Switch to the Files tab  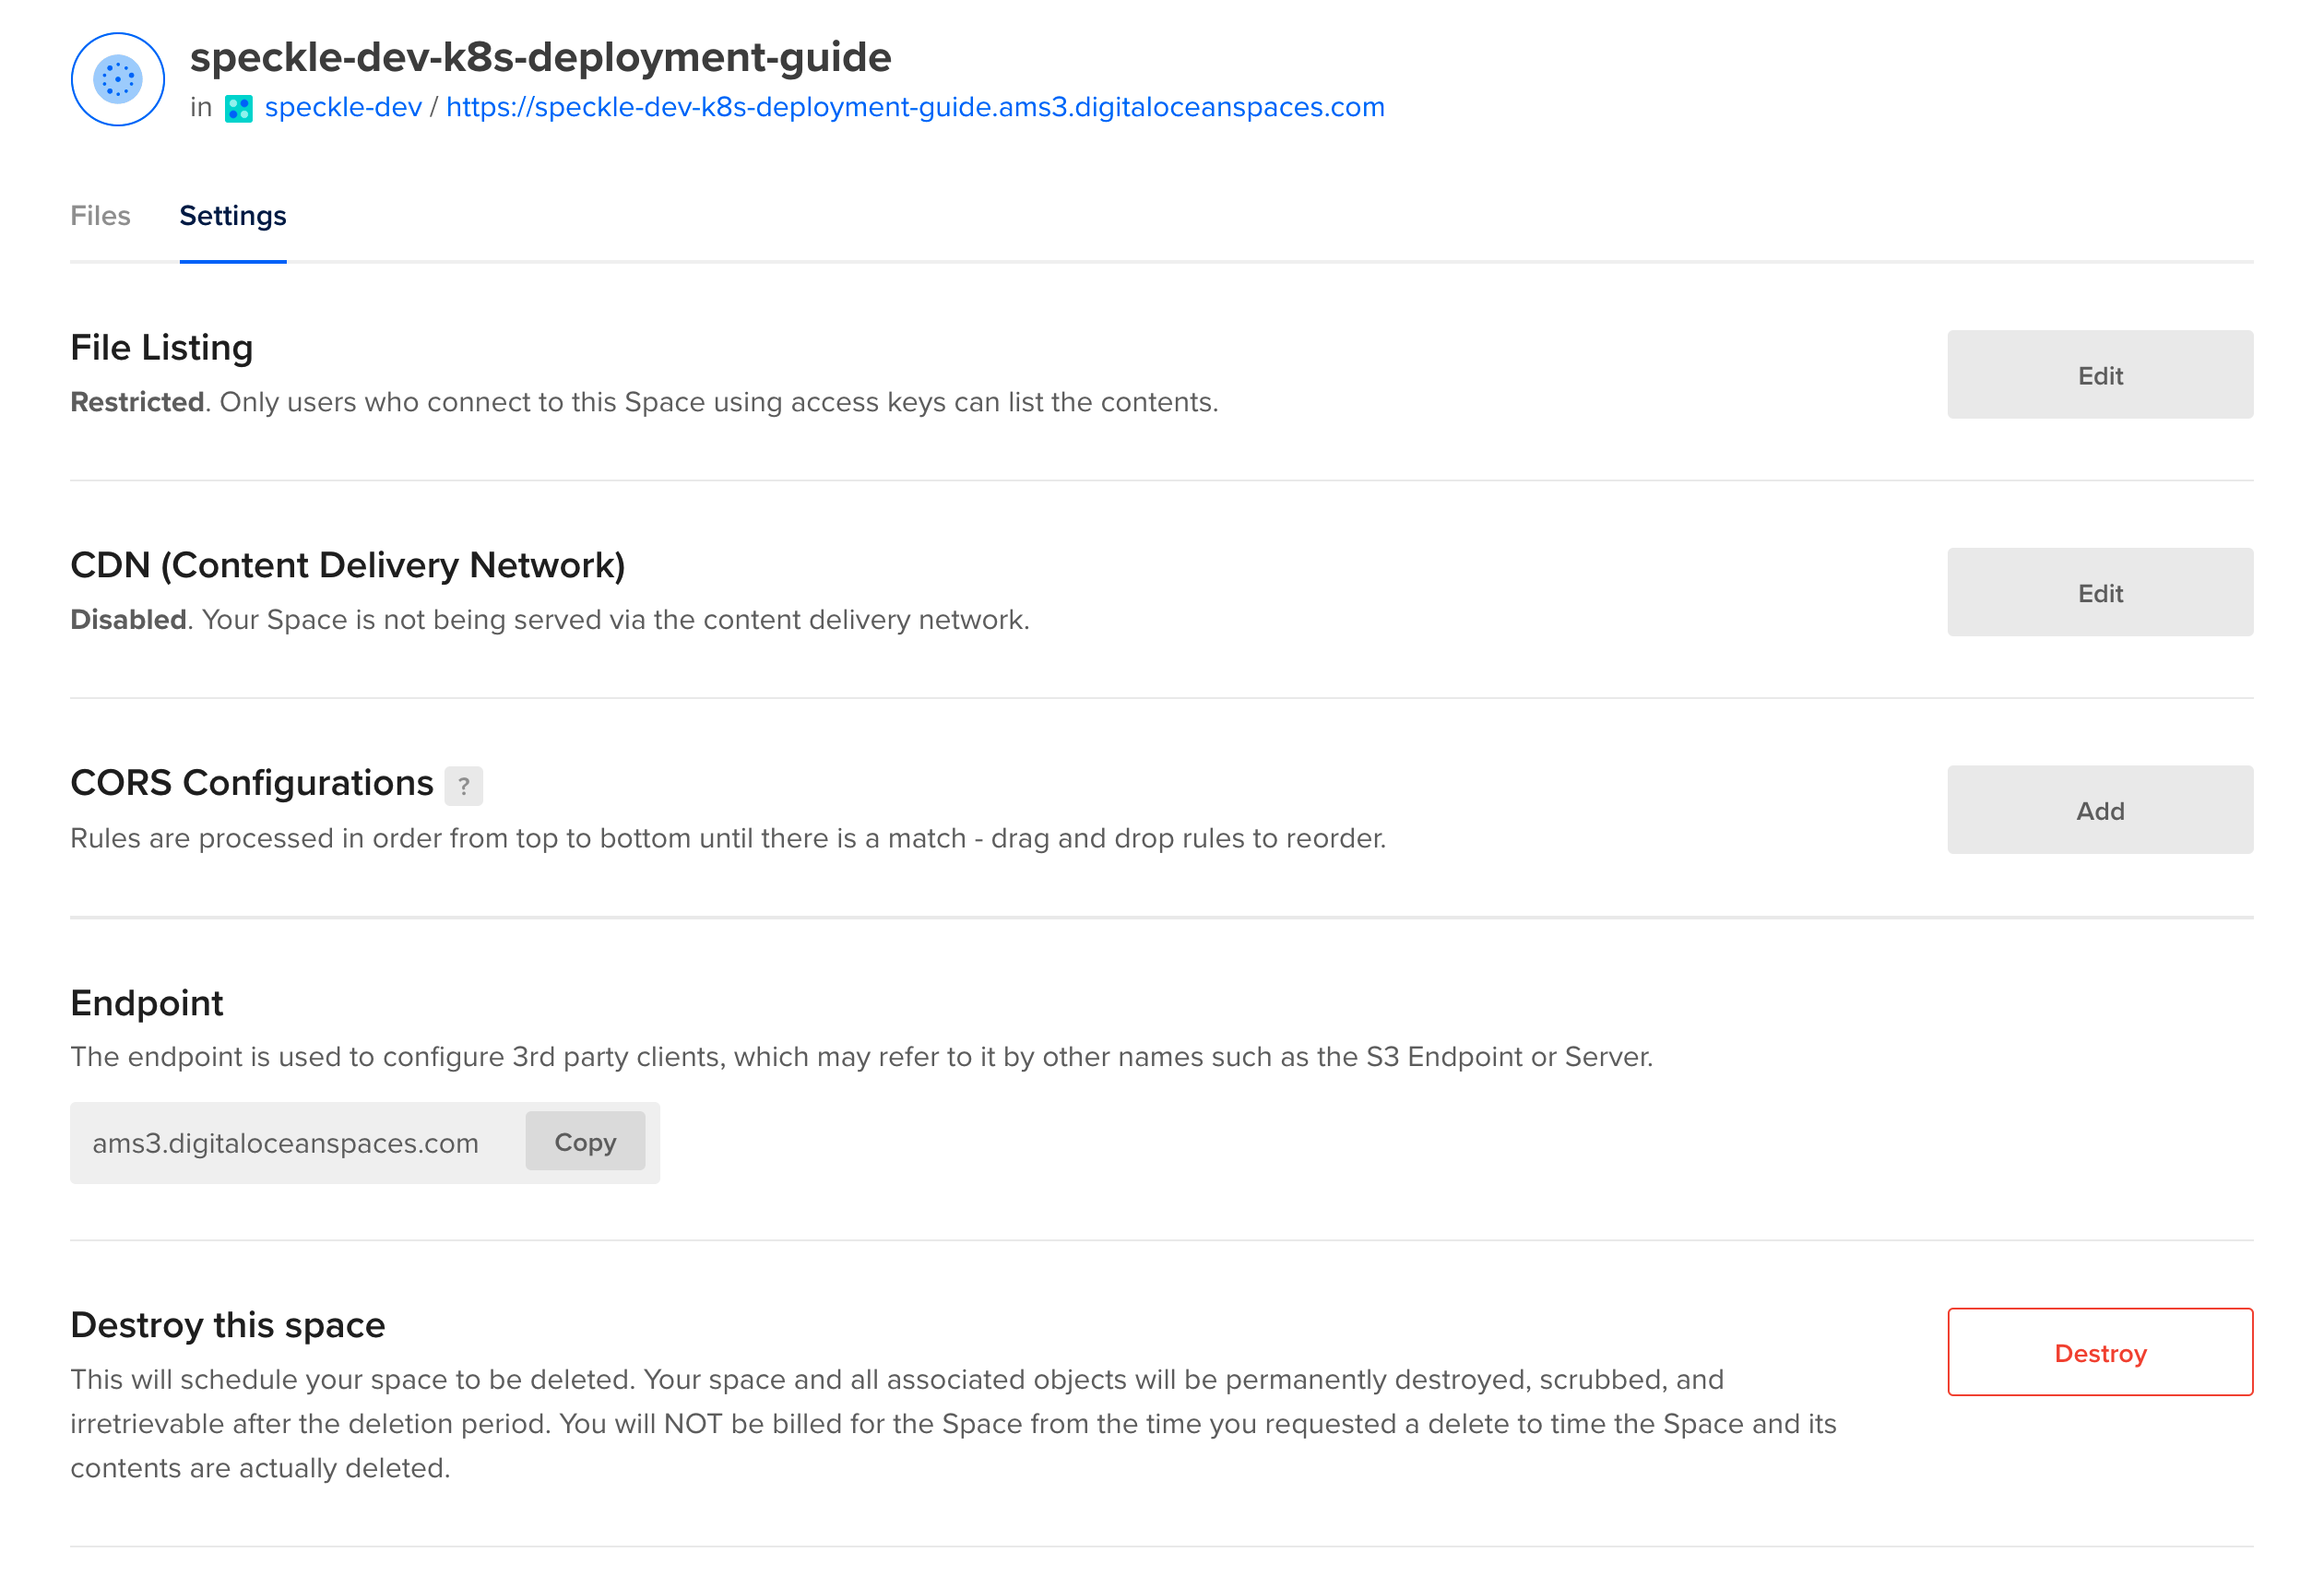pos(100,216)
